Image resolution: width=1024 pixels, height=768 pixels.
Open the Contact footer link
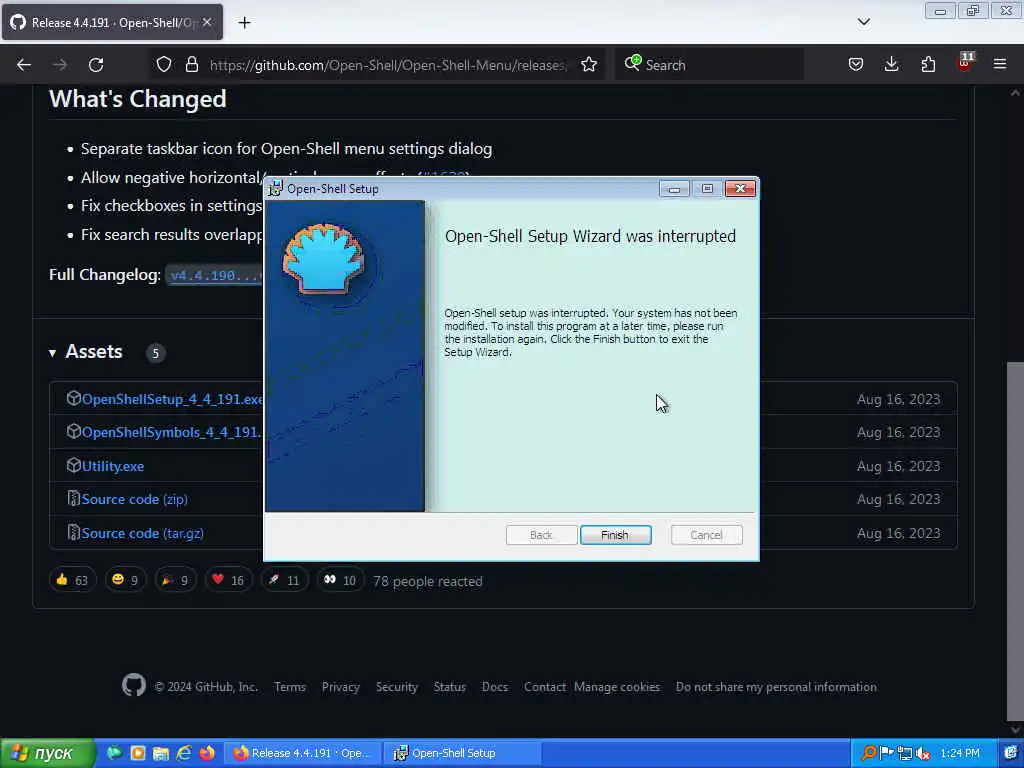(x=545, y=687)
